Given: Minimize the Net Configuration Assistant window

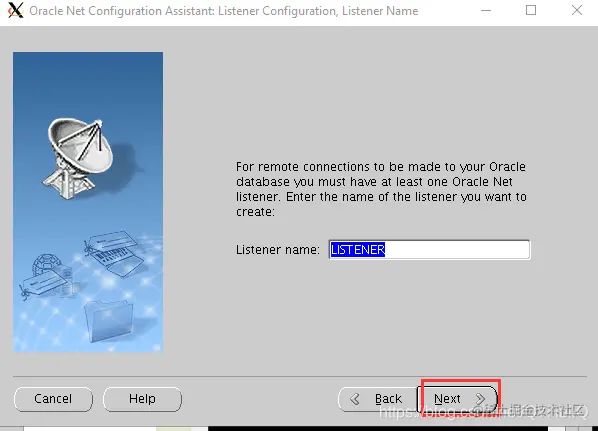Looking at the screenshot, I should (x=486, y=10).
